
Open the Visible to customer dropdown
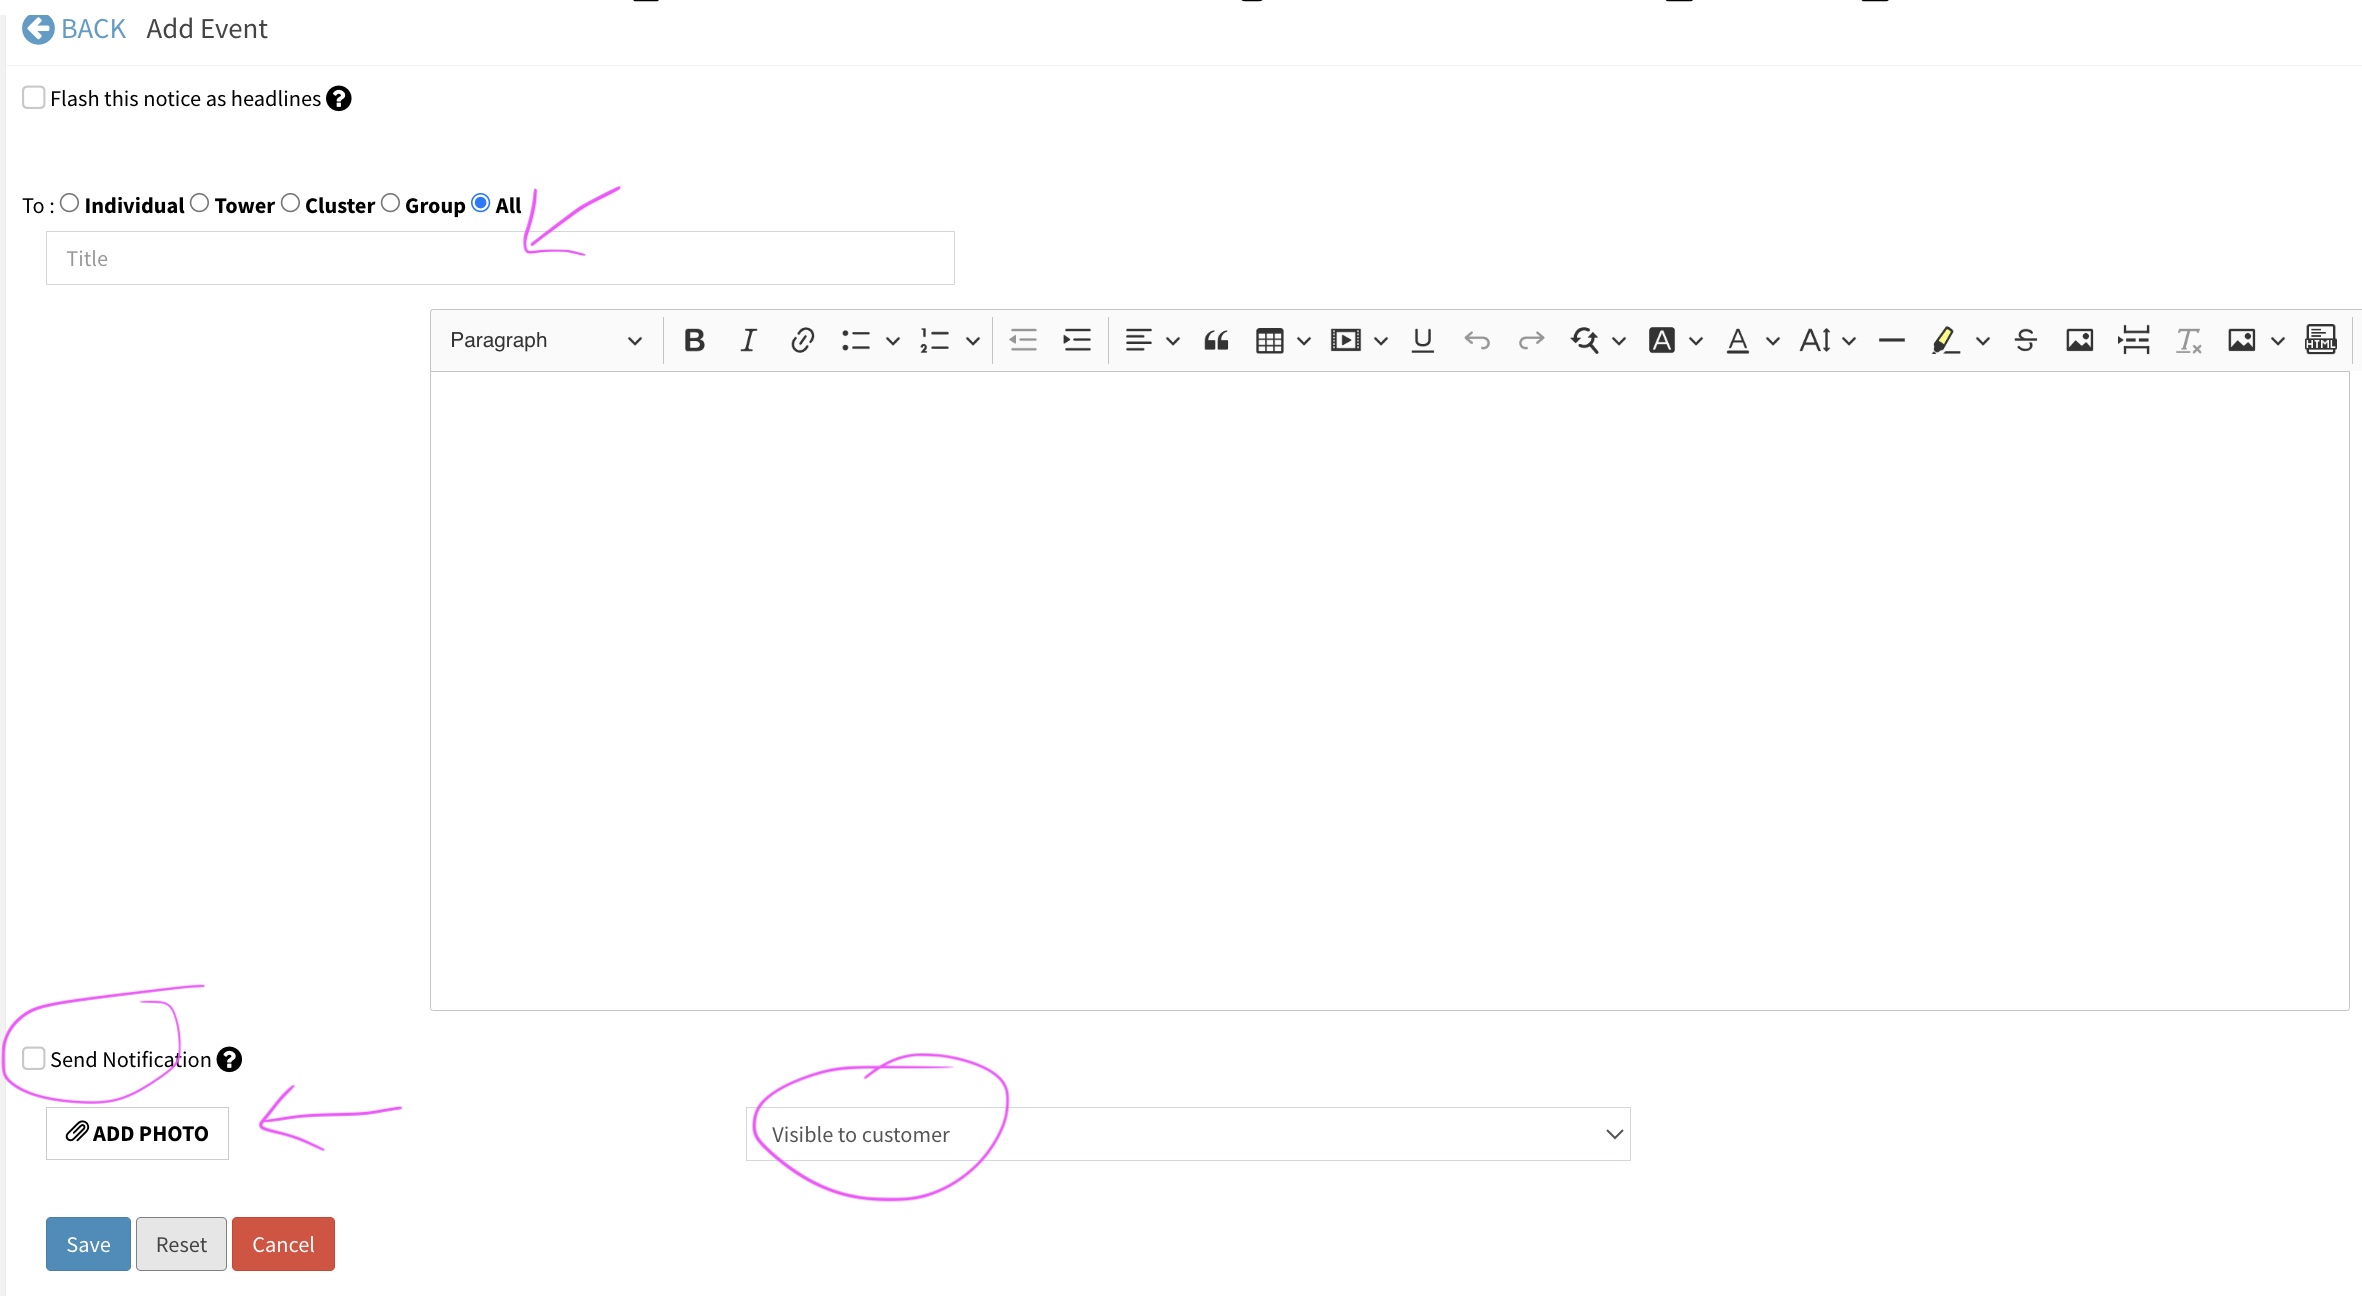[x=1186, y=1133]
